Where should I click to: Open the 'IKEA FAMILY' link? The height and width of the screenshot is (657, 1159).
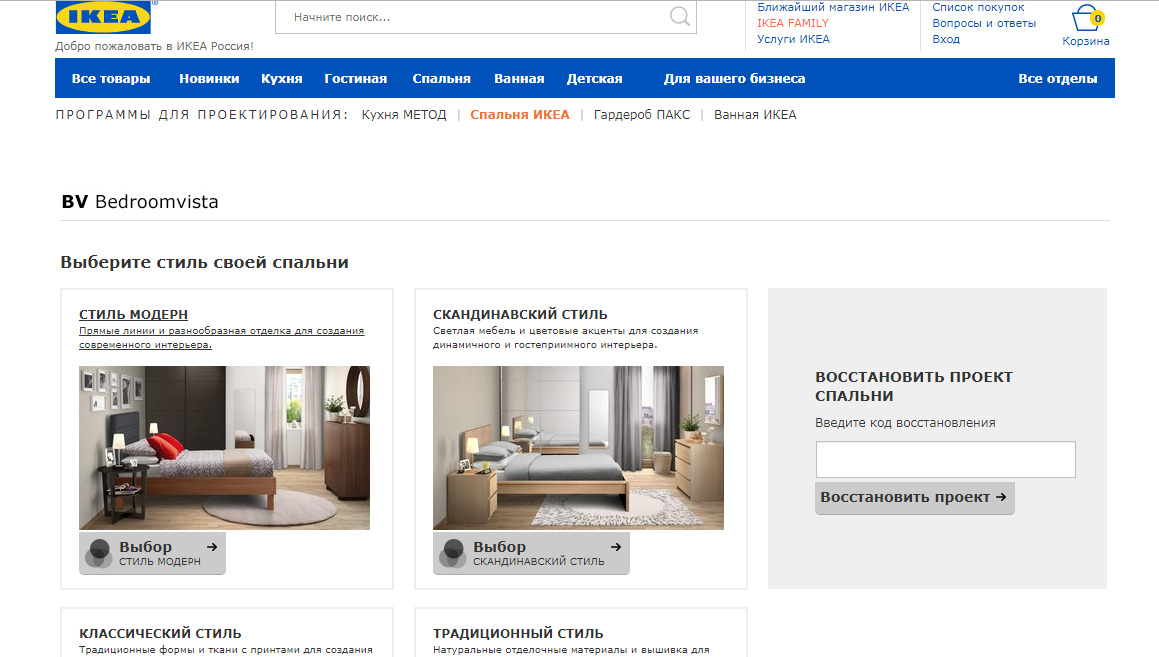point(792,23)
